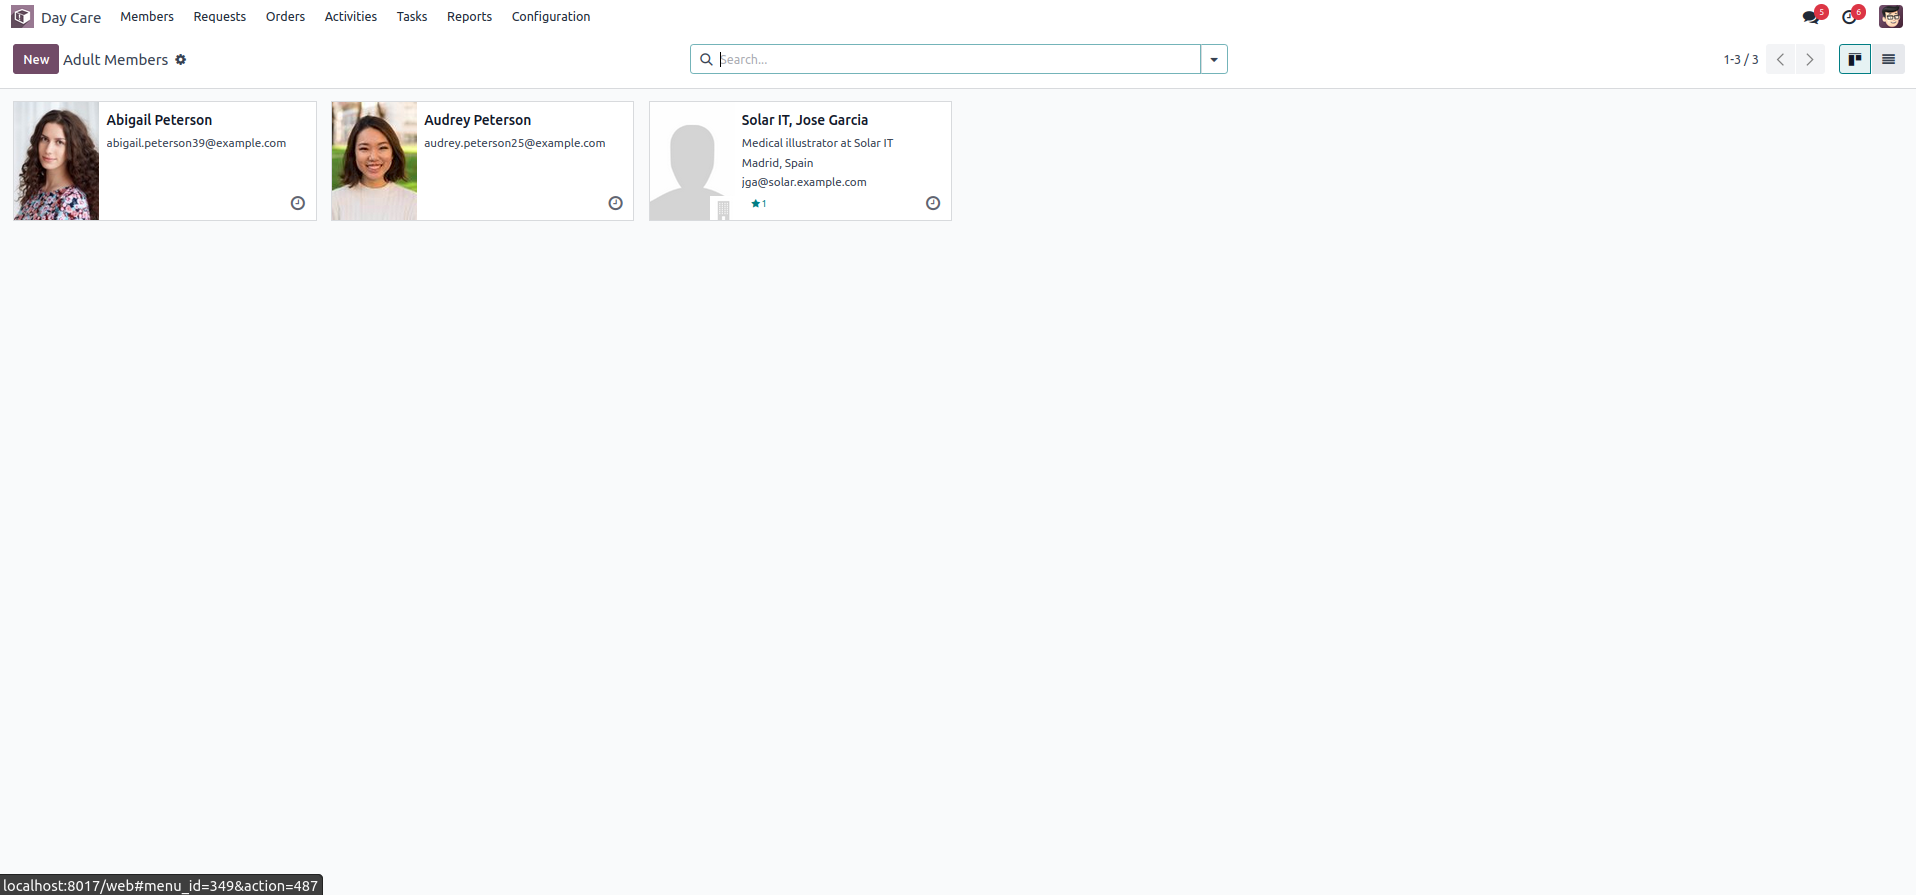Open the Members menu
The width and height of the screenshot is (1916, 895).
point(147,17)
